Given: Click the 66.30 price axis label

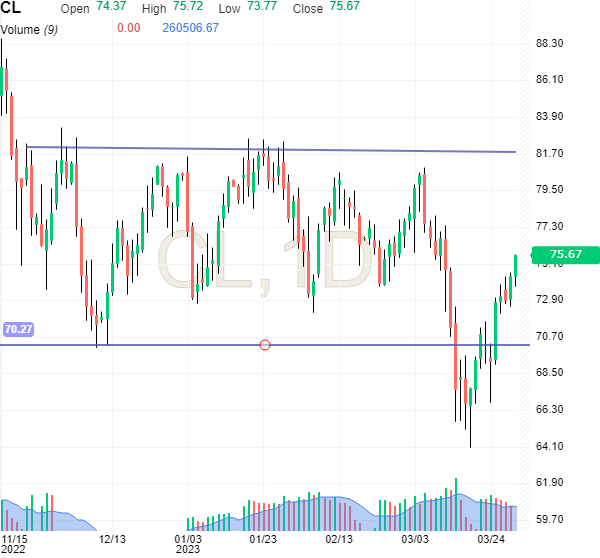Looking at the screenshot, I should pyautogui.click(x=549, y=410).
